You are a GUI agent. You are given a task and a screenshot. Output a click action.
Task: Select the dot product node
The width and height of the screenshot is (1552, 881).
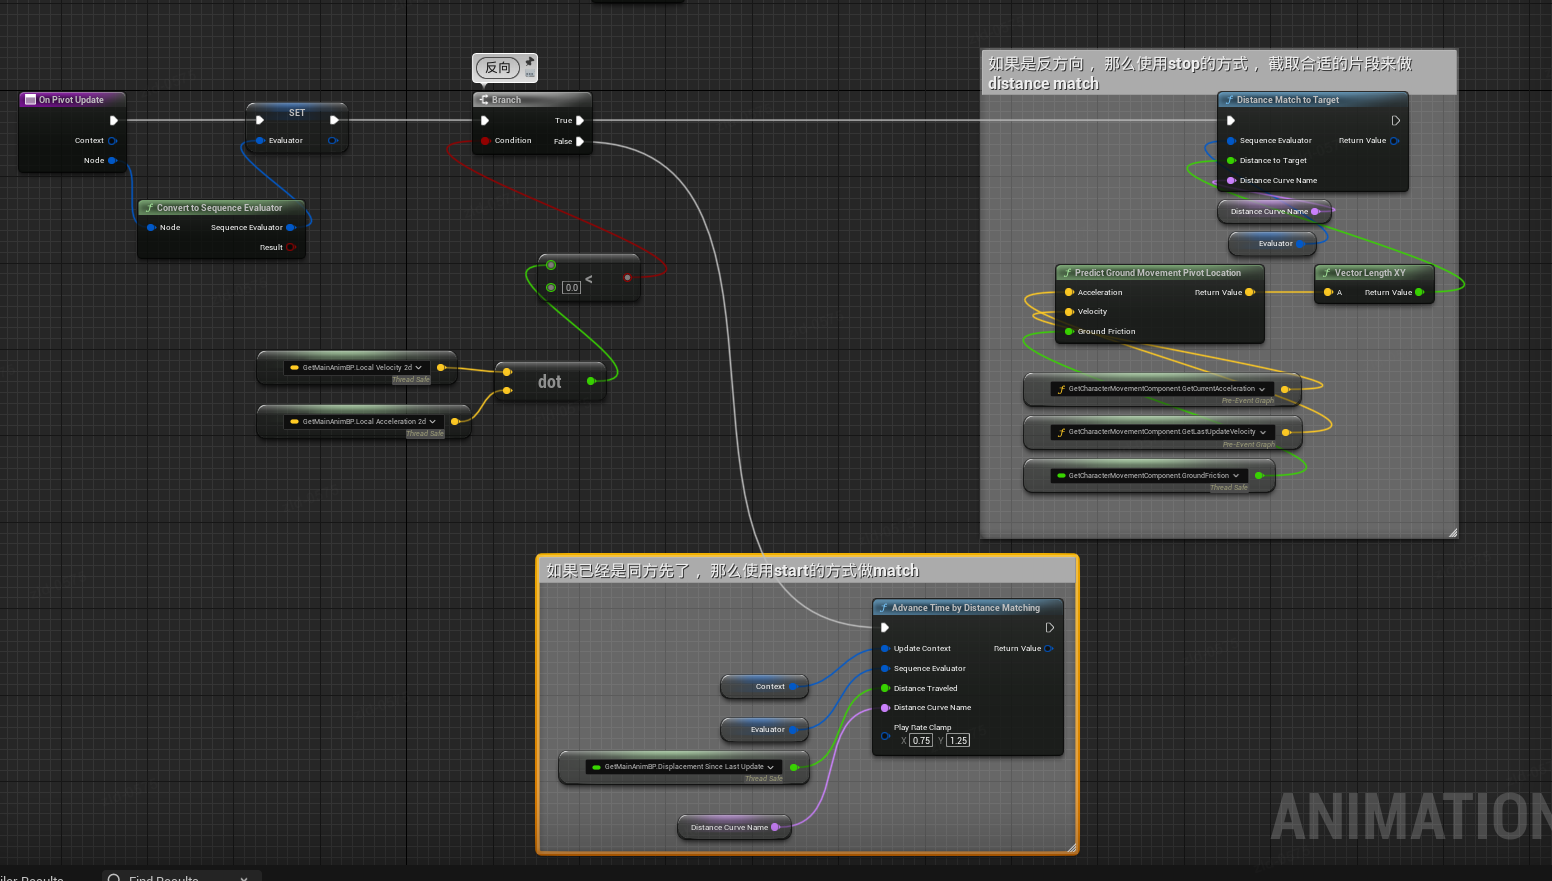549,382
